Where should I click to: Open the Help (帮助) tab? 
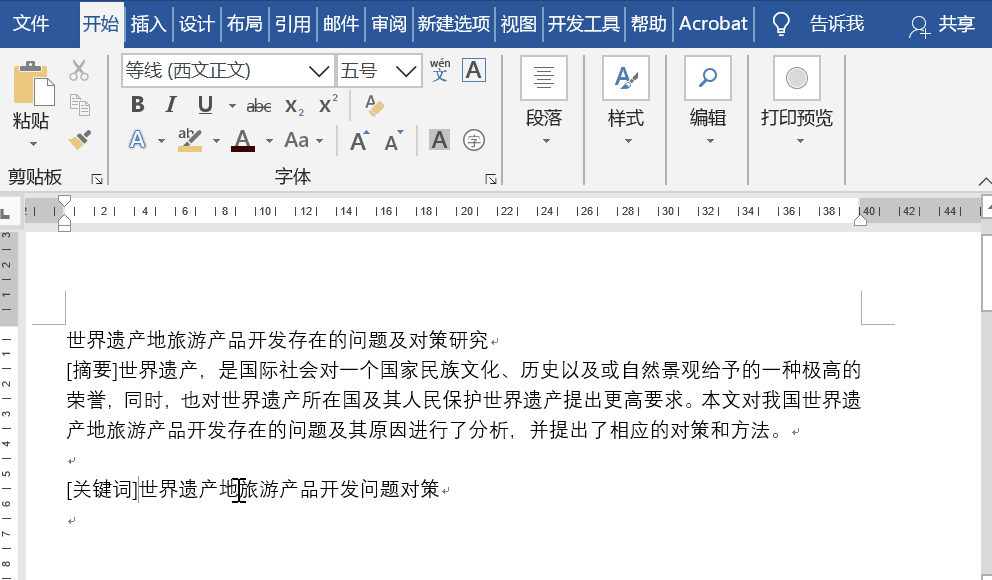(648, 23)
